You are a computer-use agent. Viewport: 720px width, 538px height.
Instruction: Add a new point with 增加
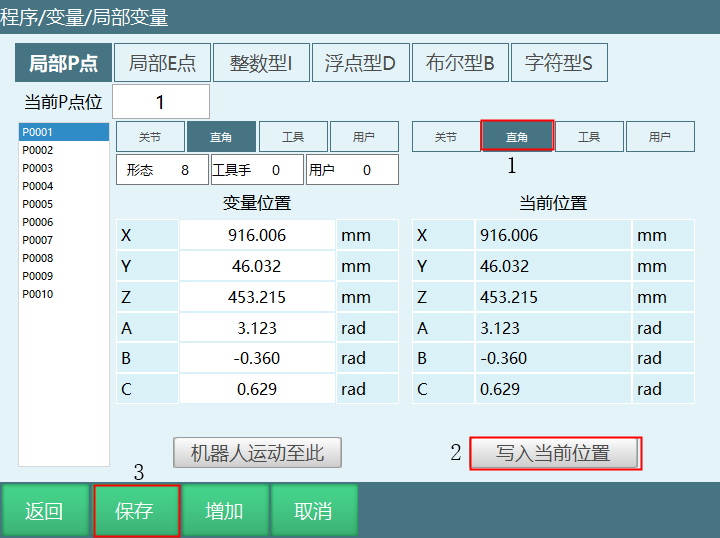224,511
